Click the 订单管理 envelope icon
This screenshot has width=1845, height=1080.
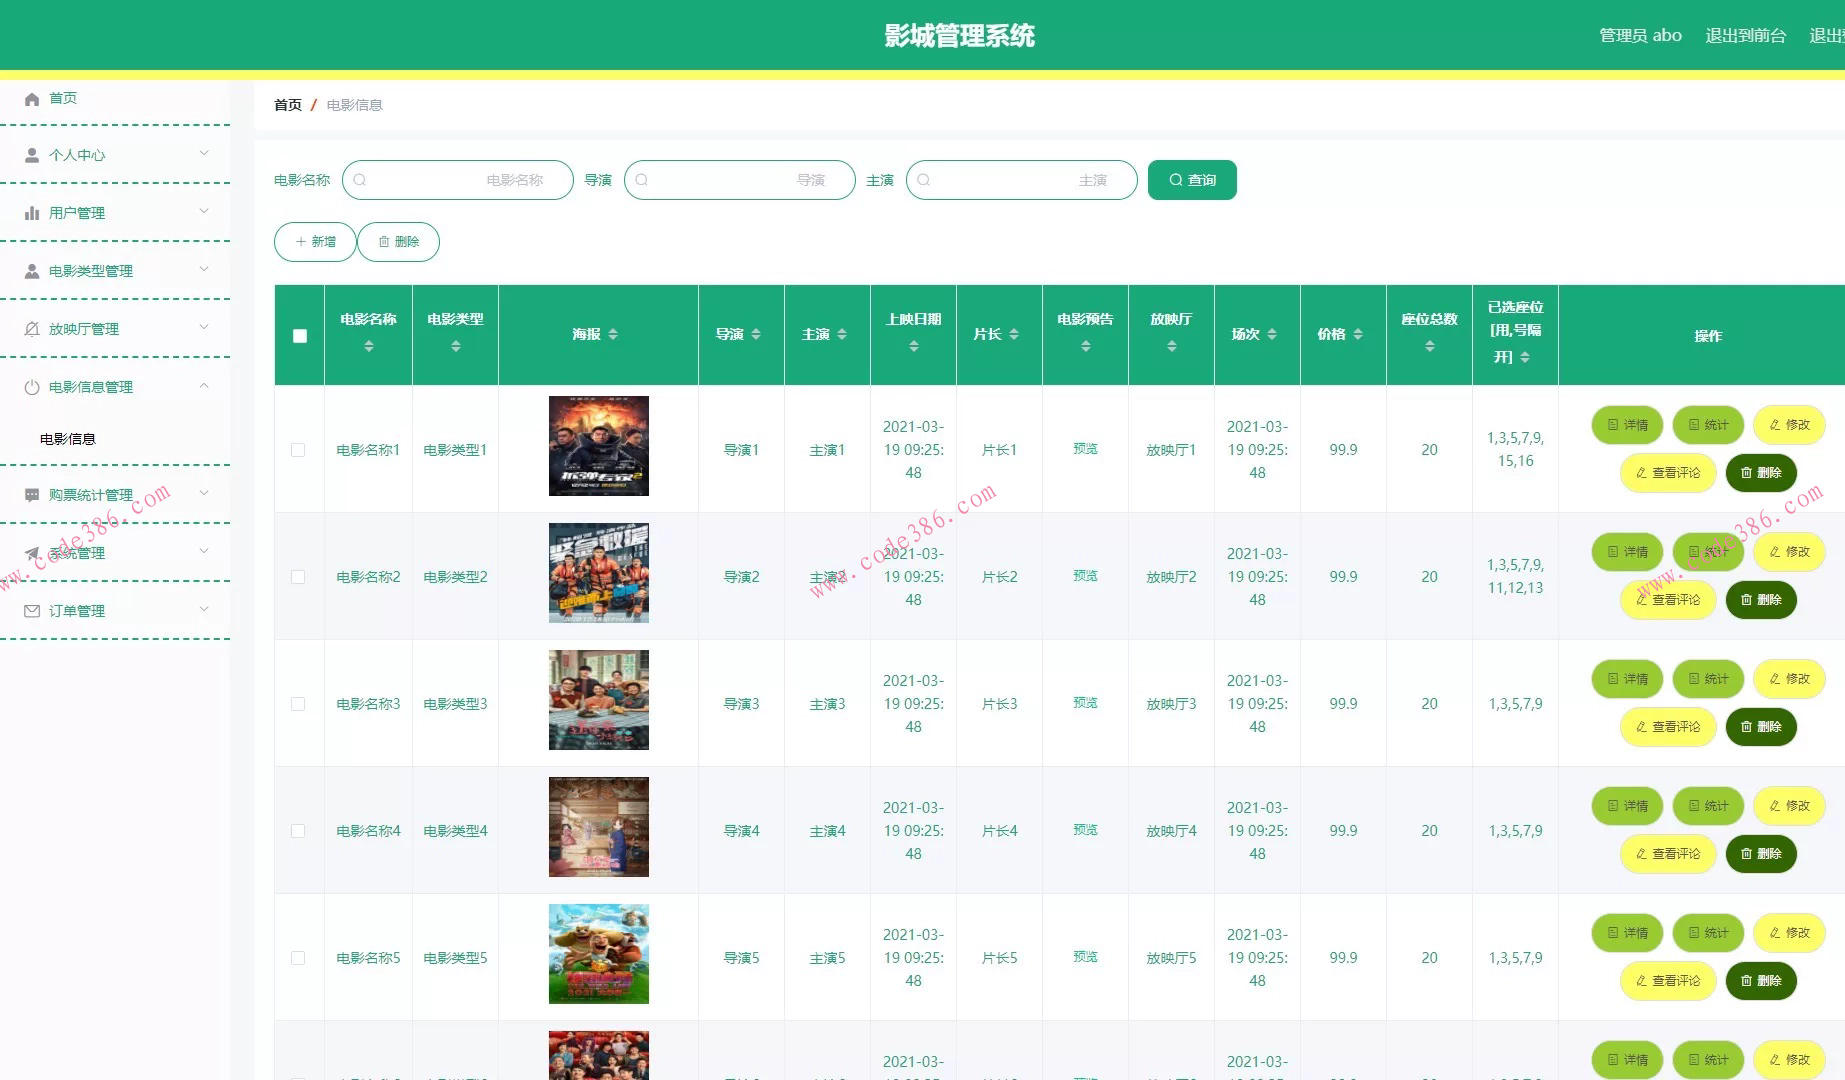[30, 610]
